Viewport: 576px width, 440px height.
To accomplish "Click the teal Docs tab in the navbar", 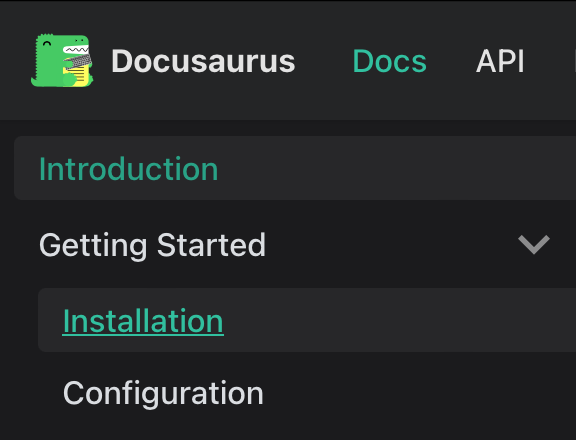I will pyautogui.click(x=389, y=61).
